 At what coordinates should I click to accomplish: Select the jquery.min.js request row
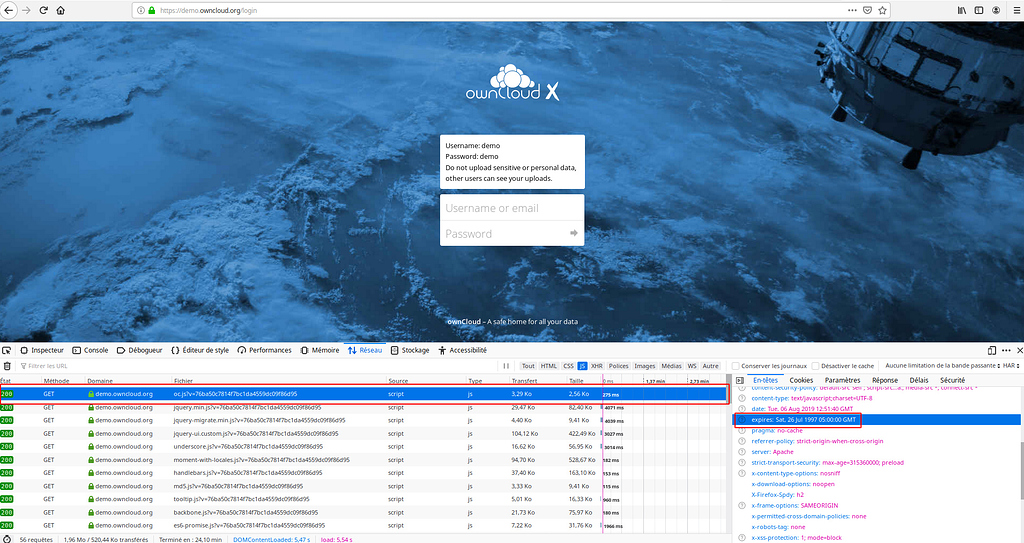(x=364, y=407)
